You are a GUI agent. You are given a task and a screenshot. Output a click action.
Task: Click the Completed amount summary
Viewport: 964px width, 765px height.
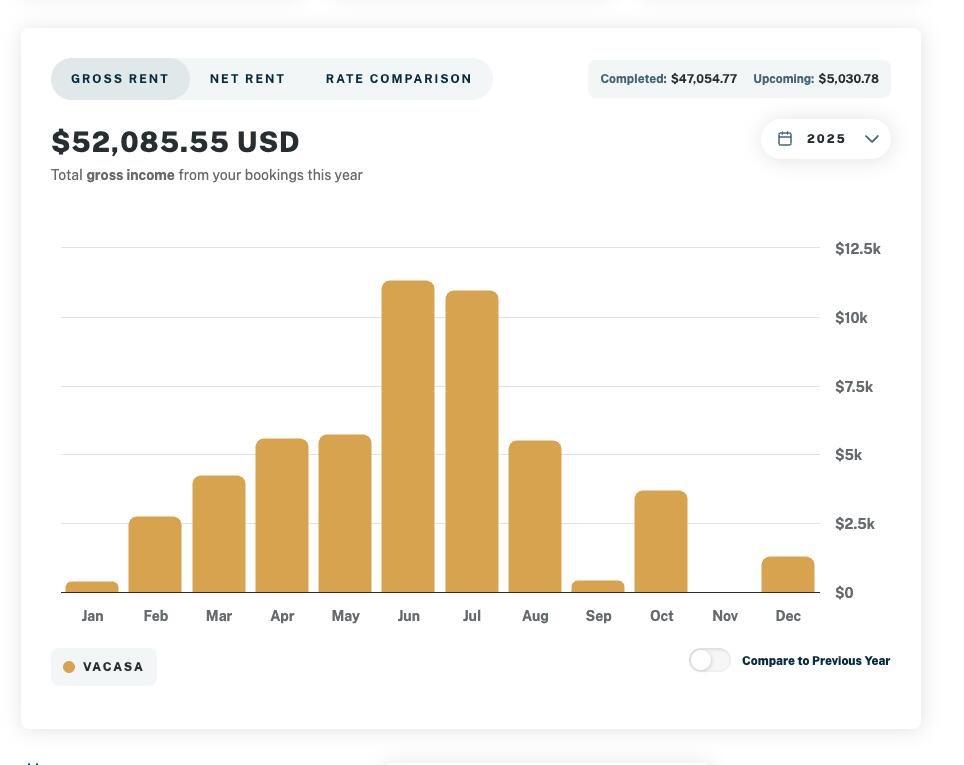[668, 79]
